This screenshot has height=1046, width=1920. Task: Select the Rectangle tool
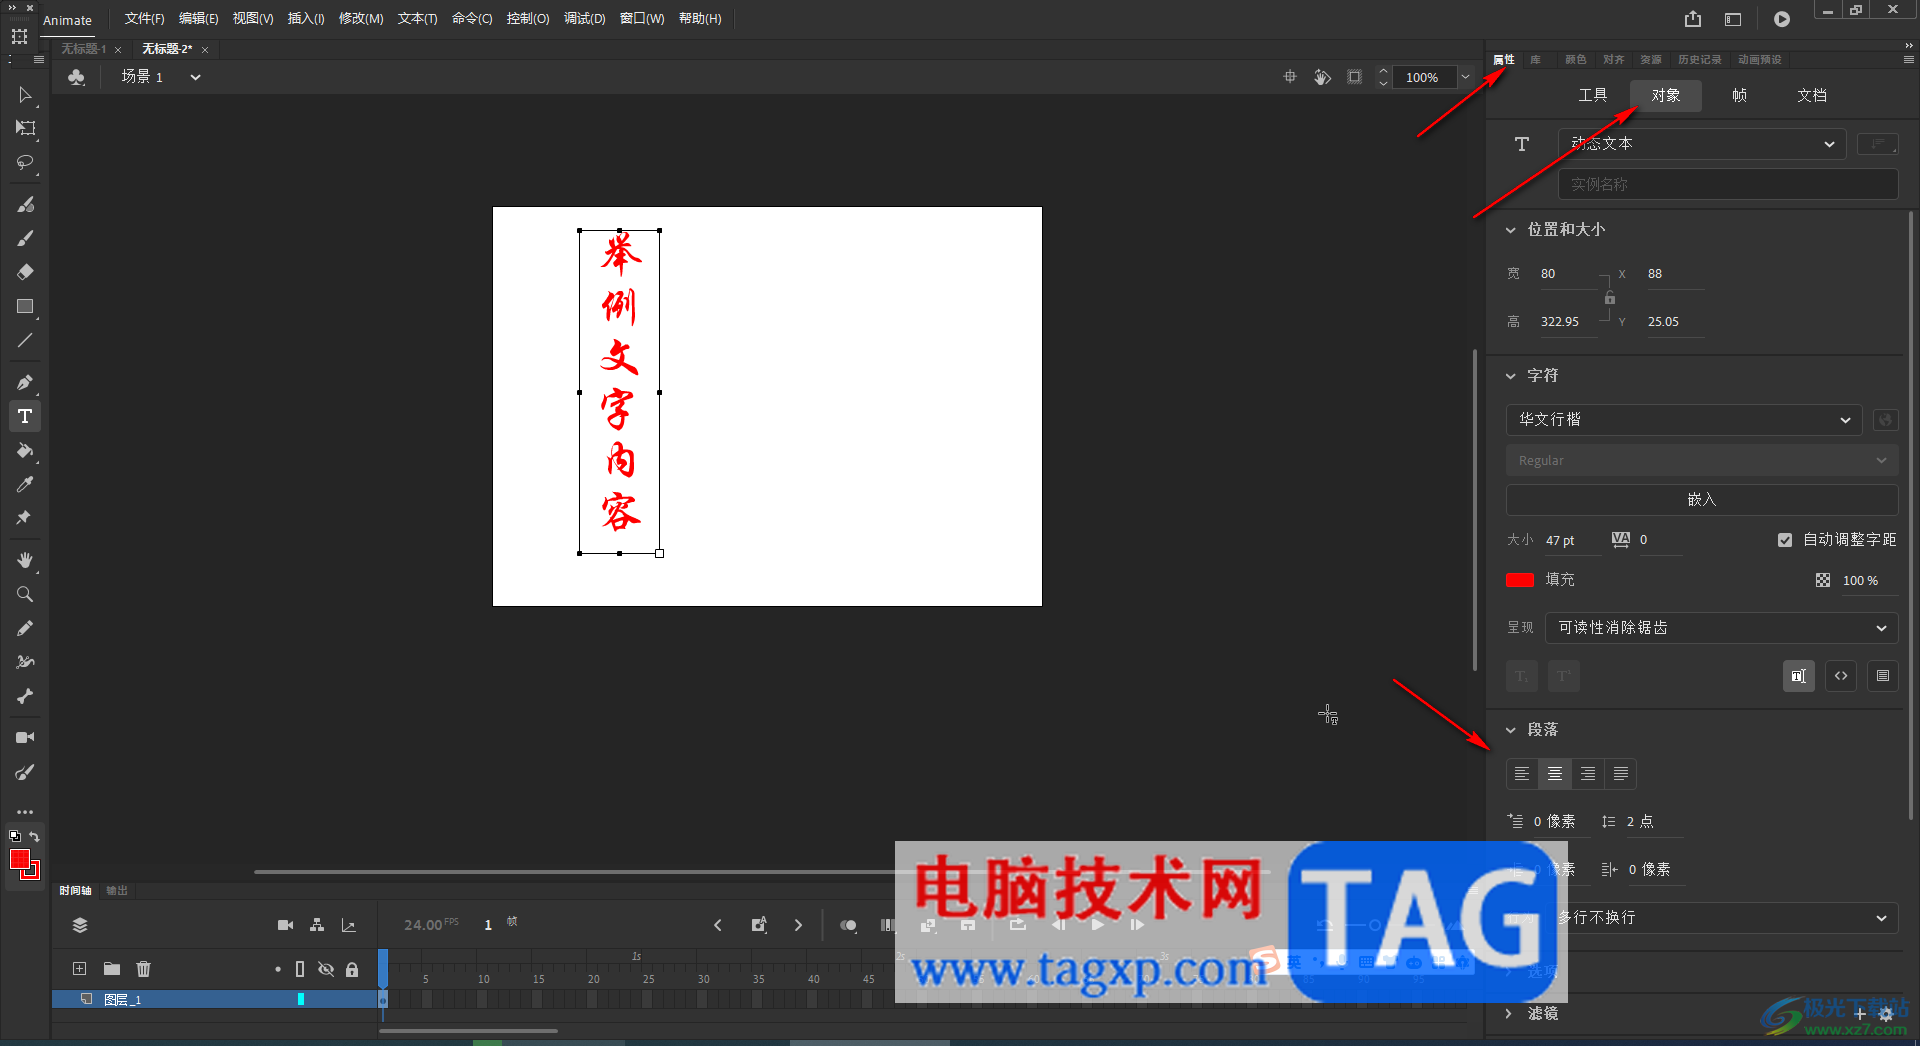25,306
